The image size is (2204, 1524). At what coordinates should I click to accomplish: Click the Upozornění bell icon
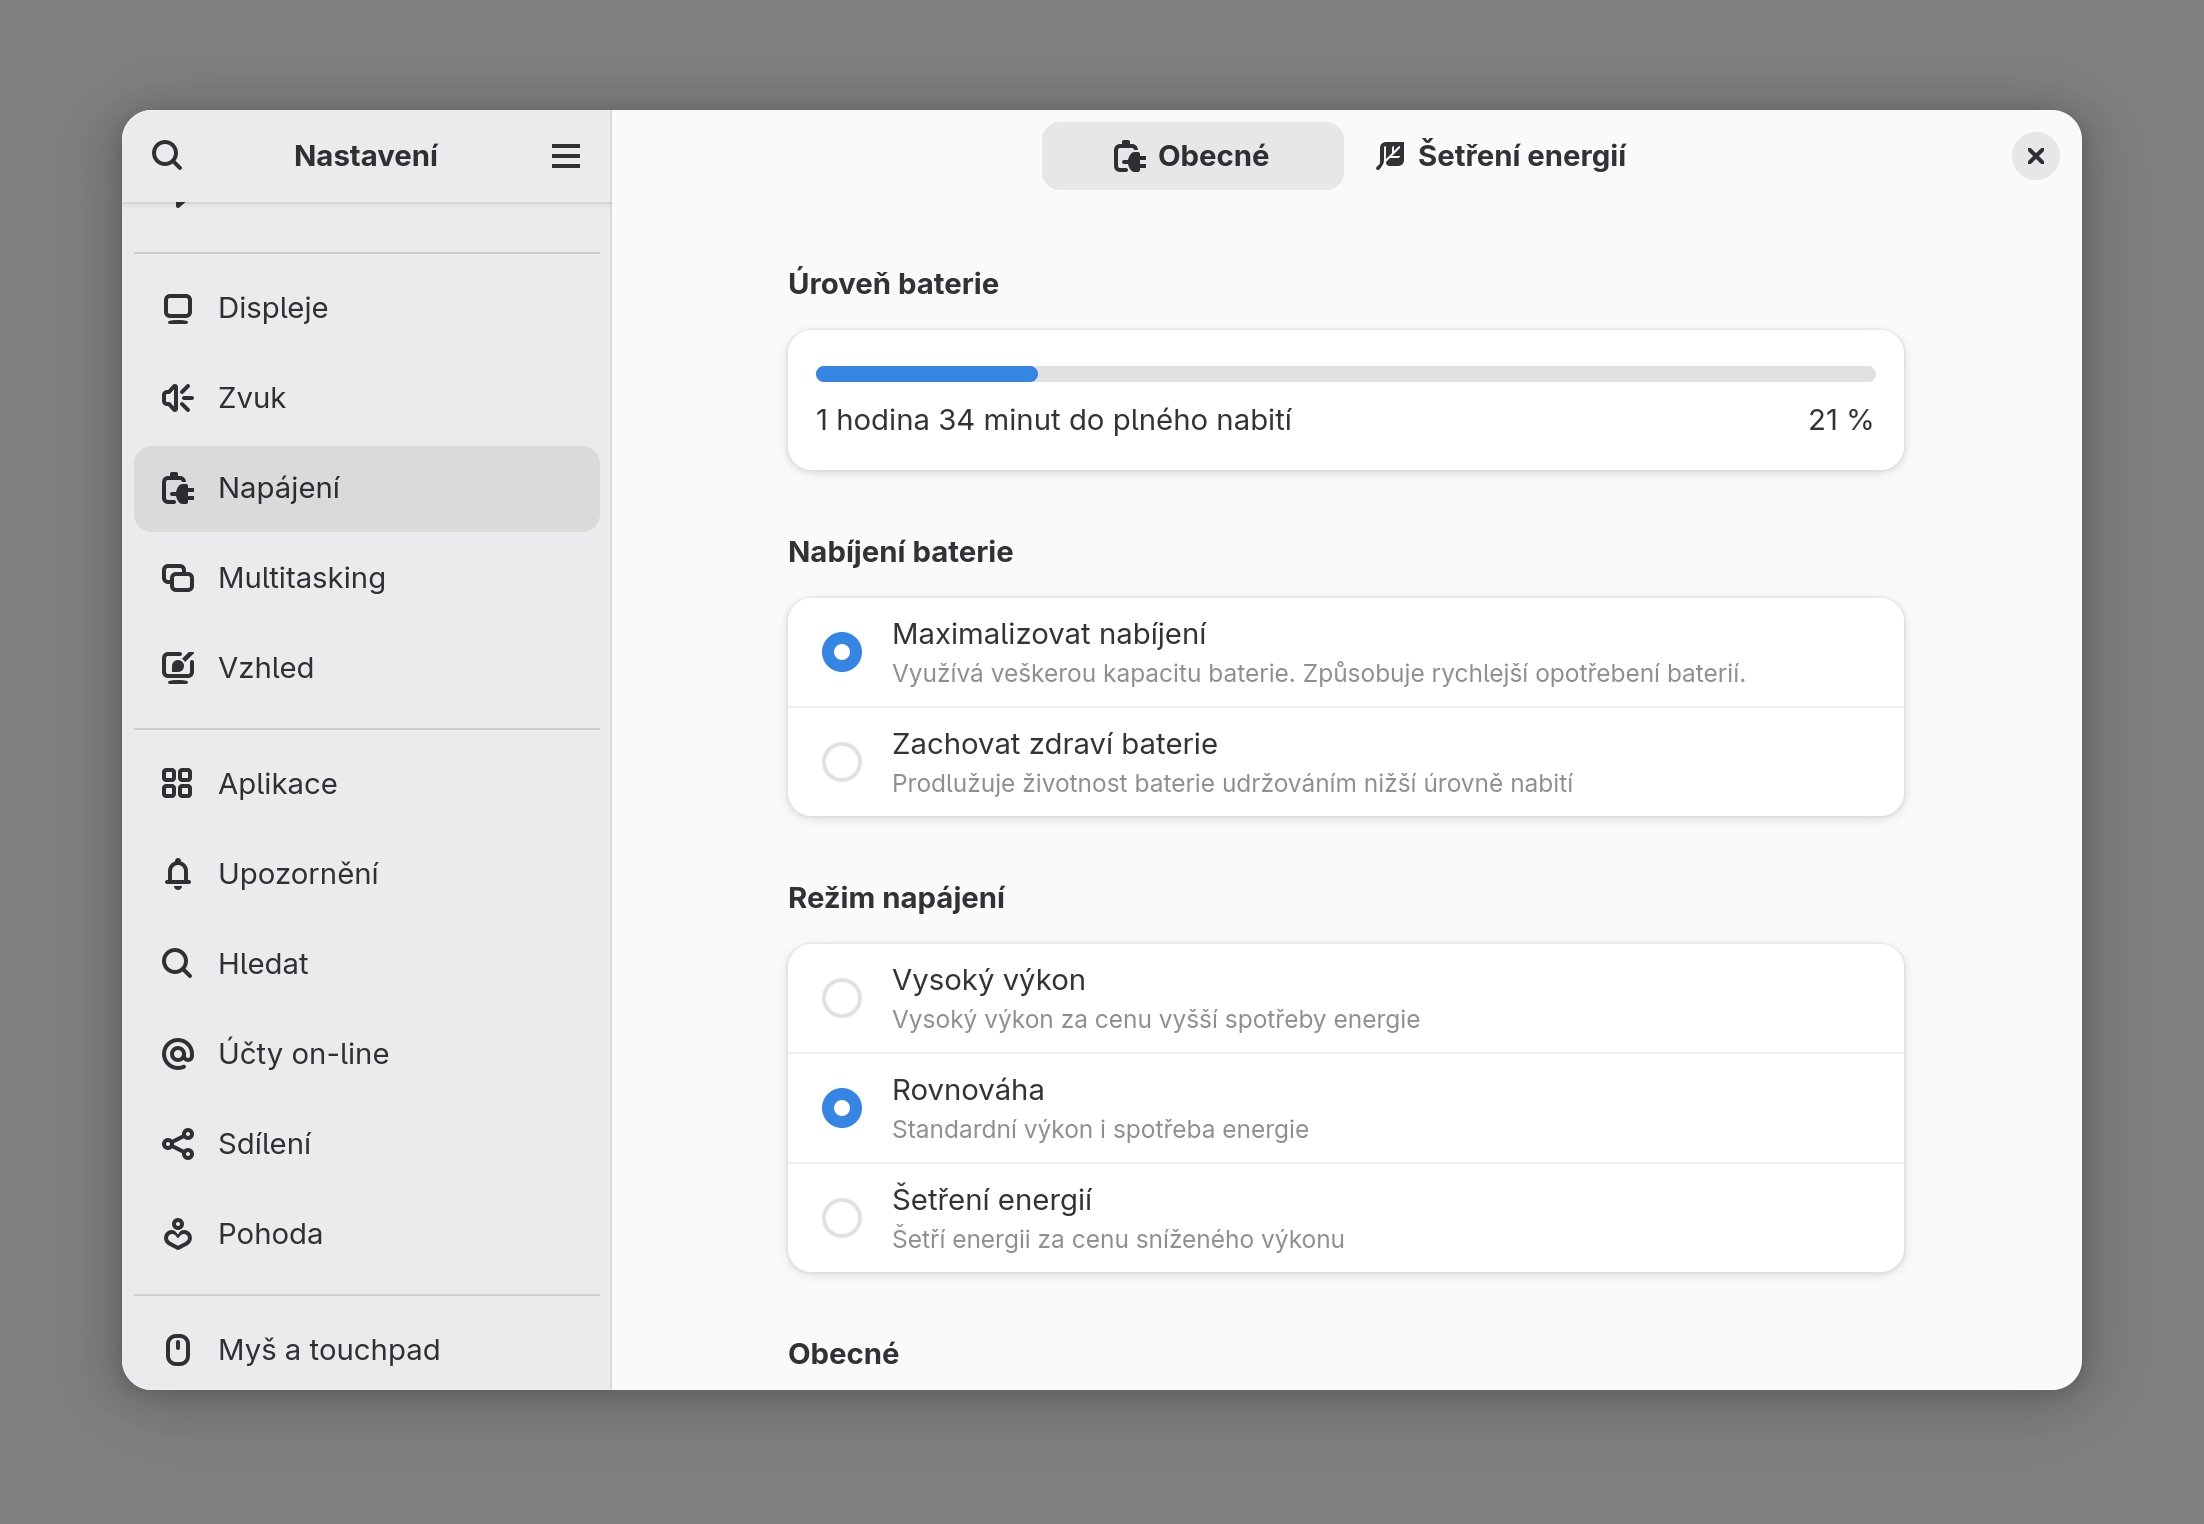[x=178, y=874]
